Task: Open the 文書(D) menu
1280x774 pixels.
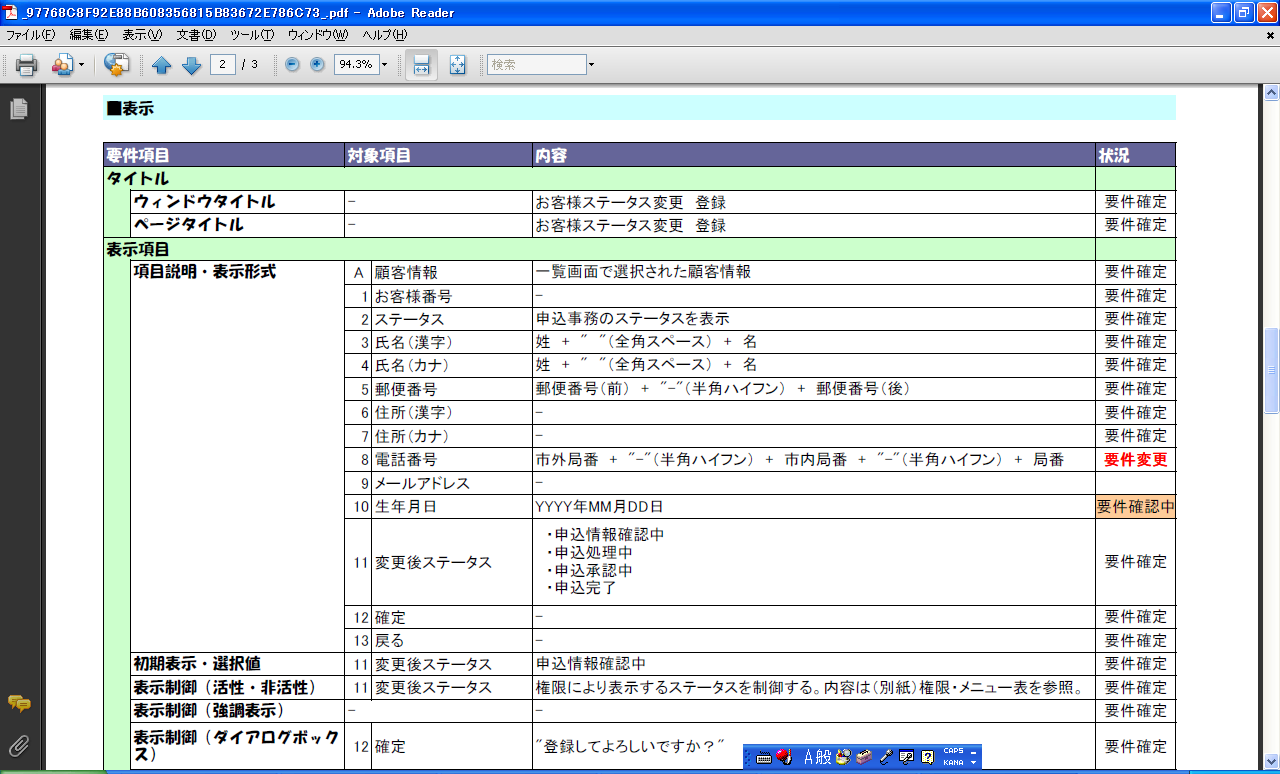Action: [196, 34]
